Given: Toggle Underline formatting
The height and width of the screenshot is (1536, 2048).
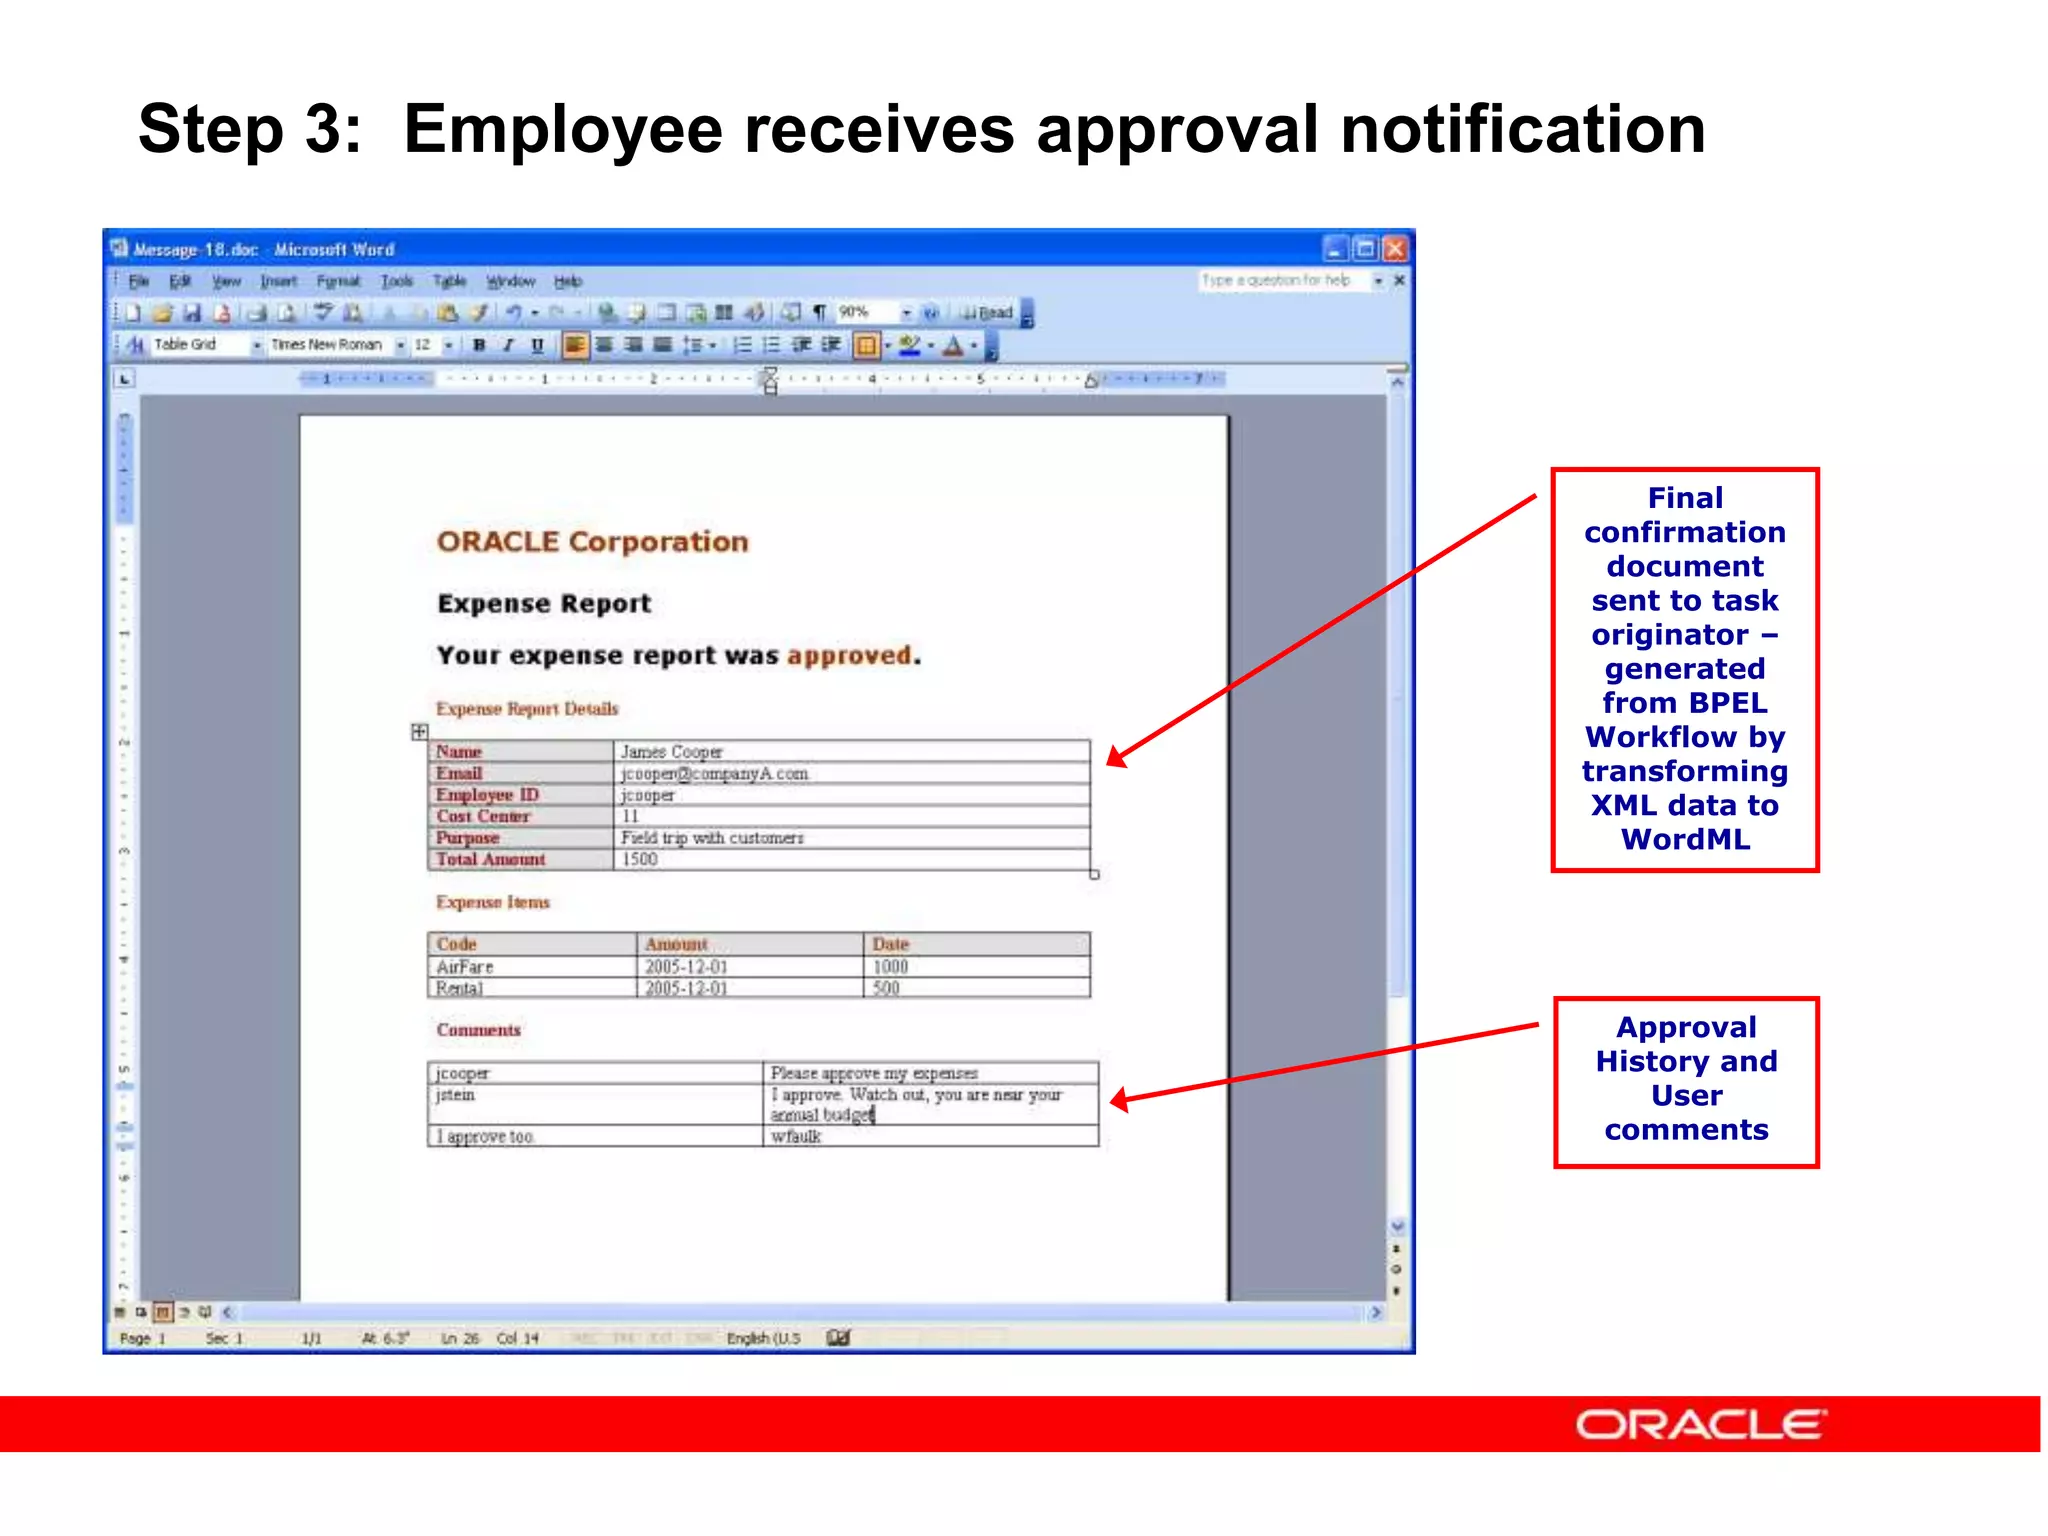Looking at the screenshot, I should [537, 345].
